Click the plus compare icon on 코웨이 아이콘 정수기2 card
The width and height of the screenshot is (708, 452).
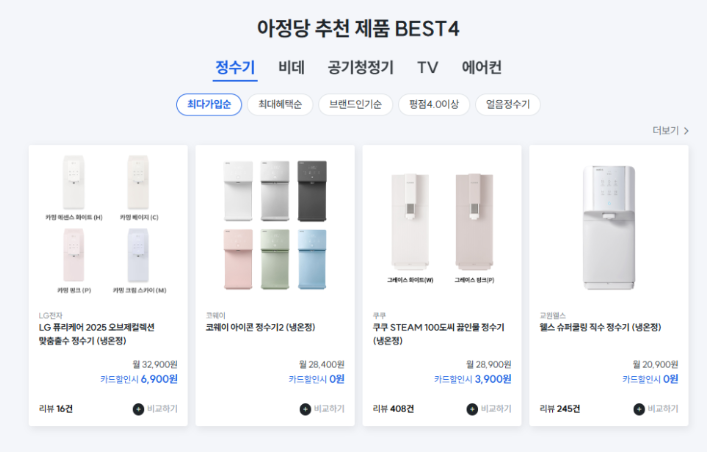click(305, 409)
